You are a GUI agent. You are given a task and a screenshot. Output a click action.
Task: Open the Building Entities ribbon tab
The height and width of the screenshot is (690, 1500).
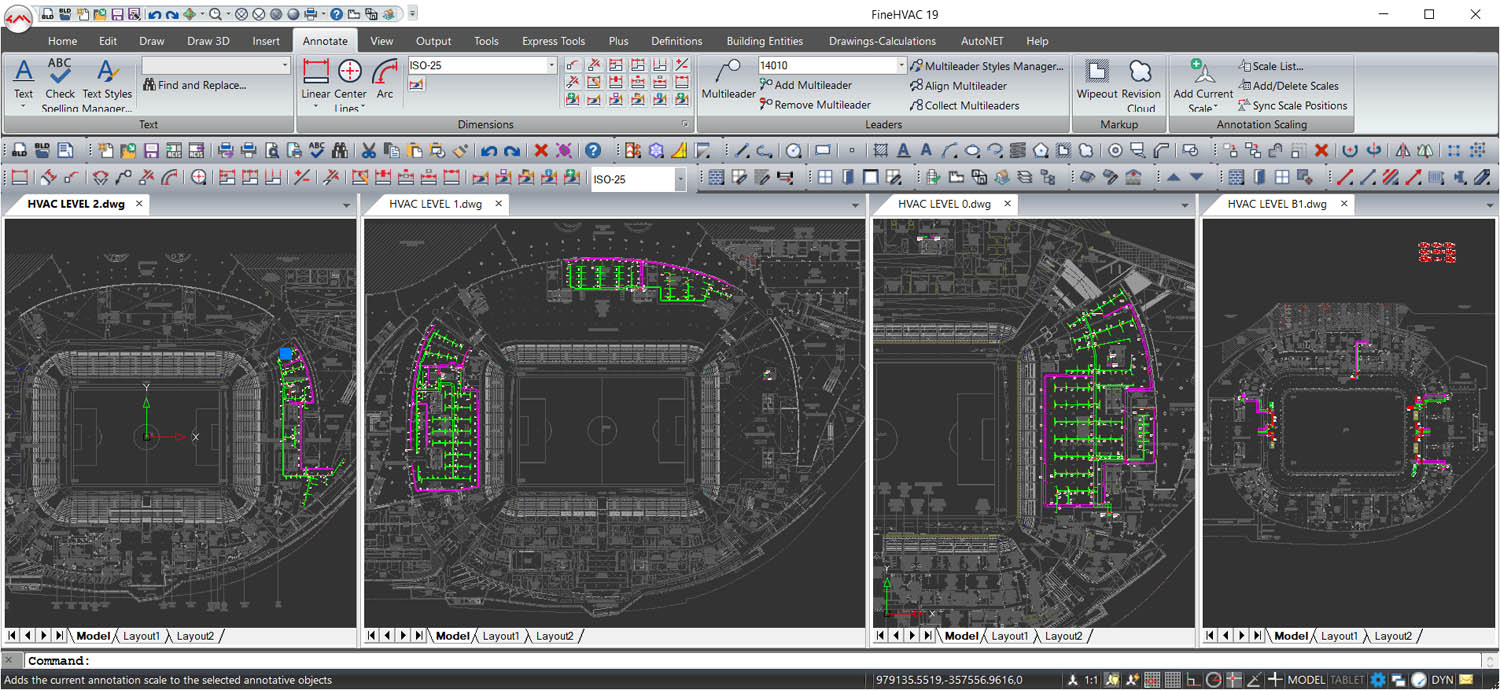[x=764, y=41]
